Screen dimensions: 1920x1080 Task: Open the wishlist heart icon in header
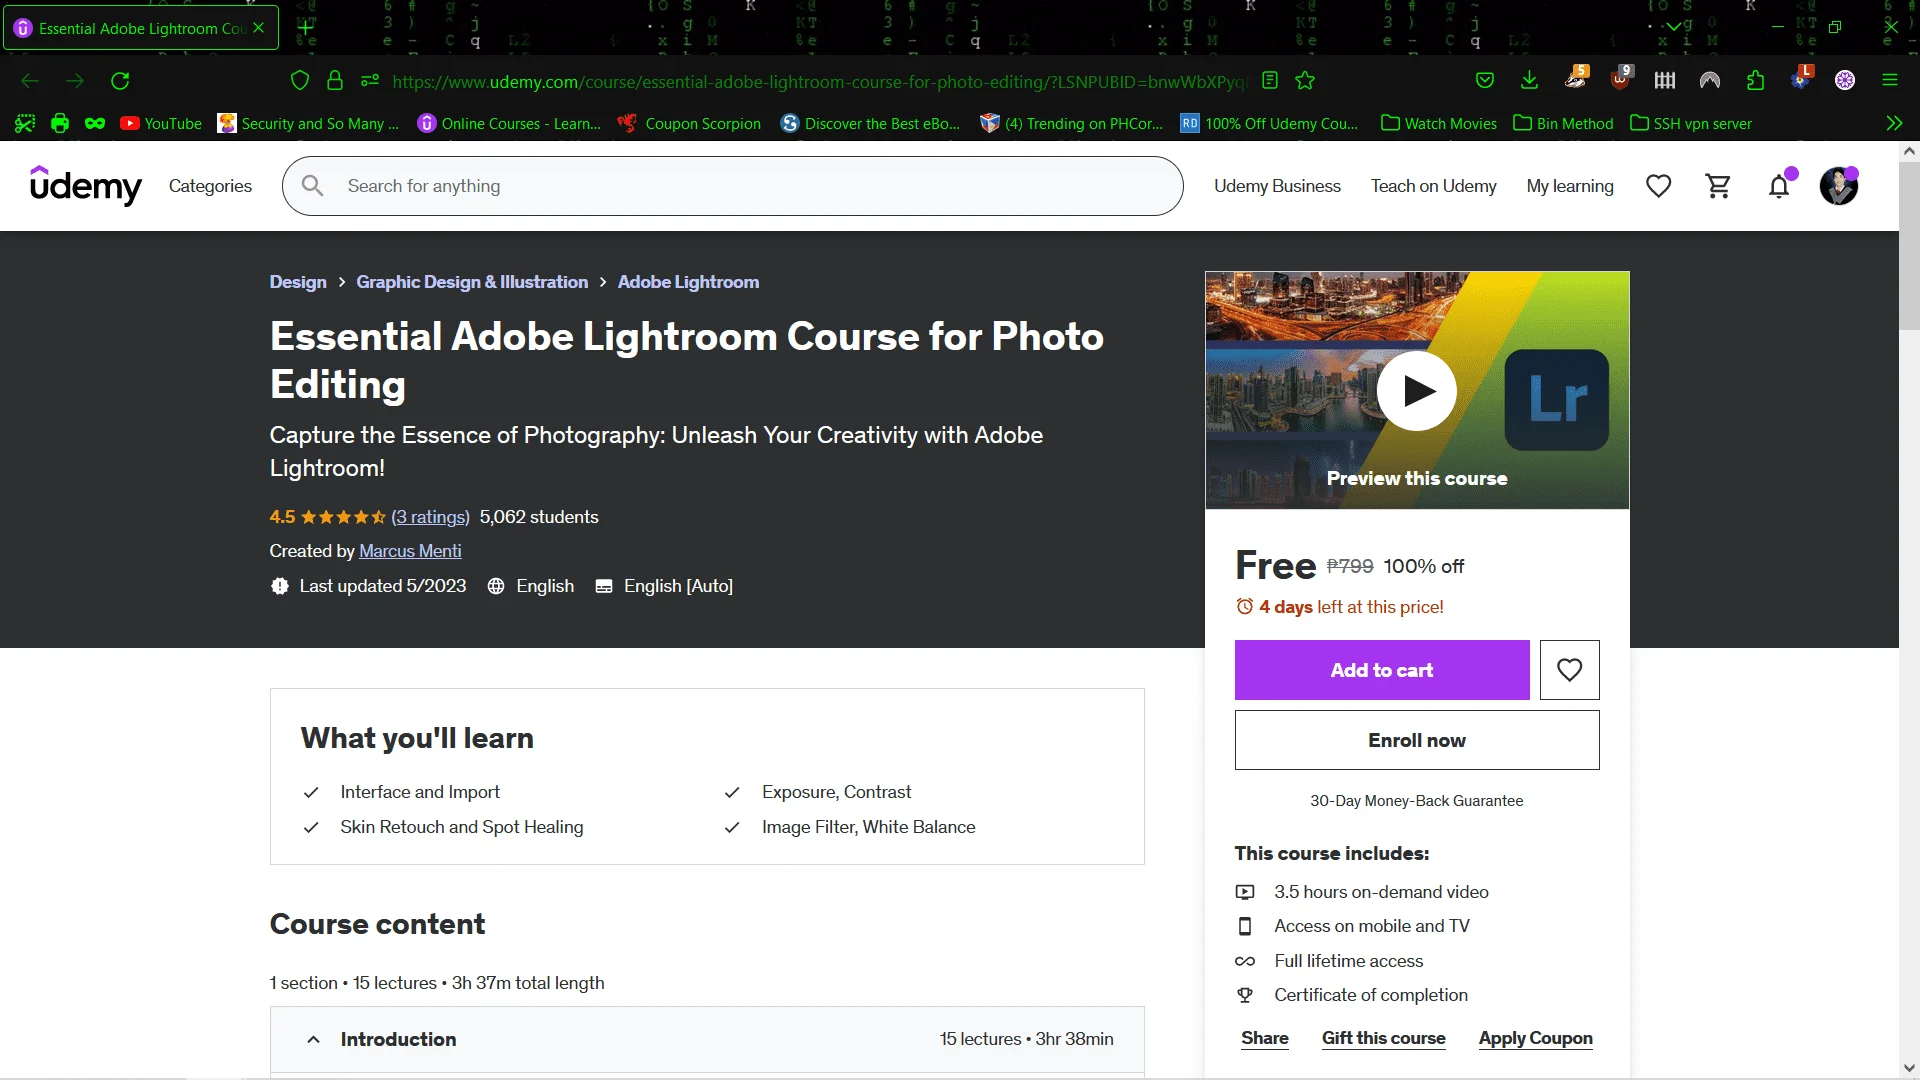tap(1659, 186)
